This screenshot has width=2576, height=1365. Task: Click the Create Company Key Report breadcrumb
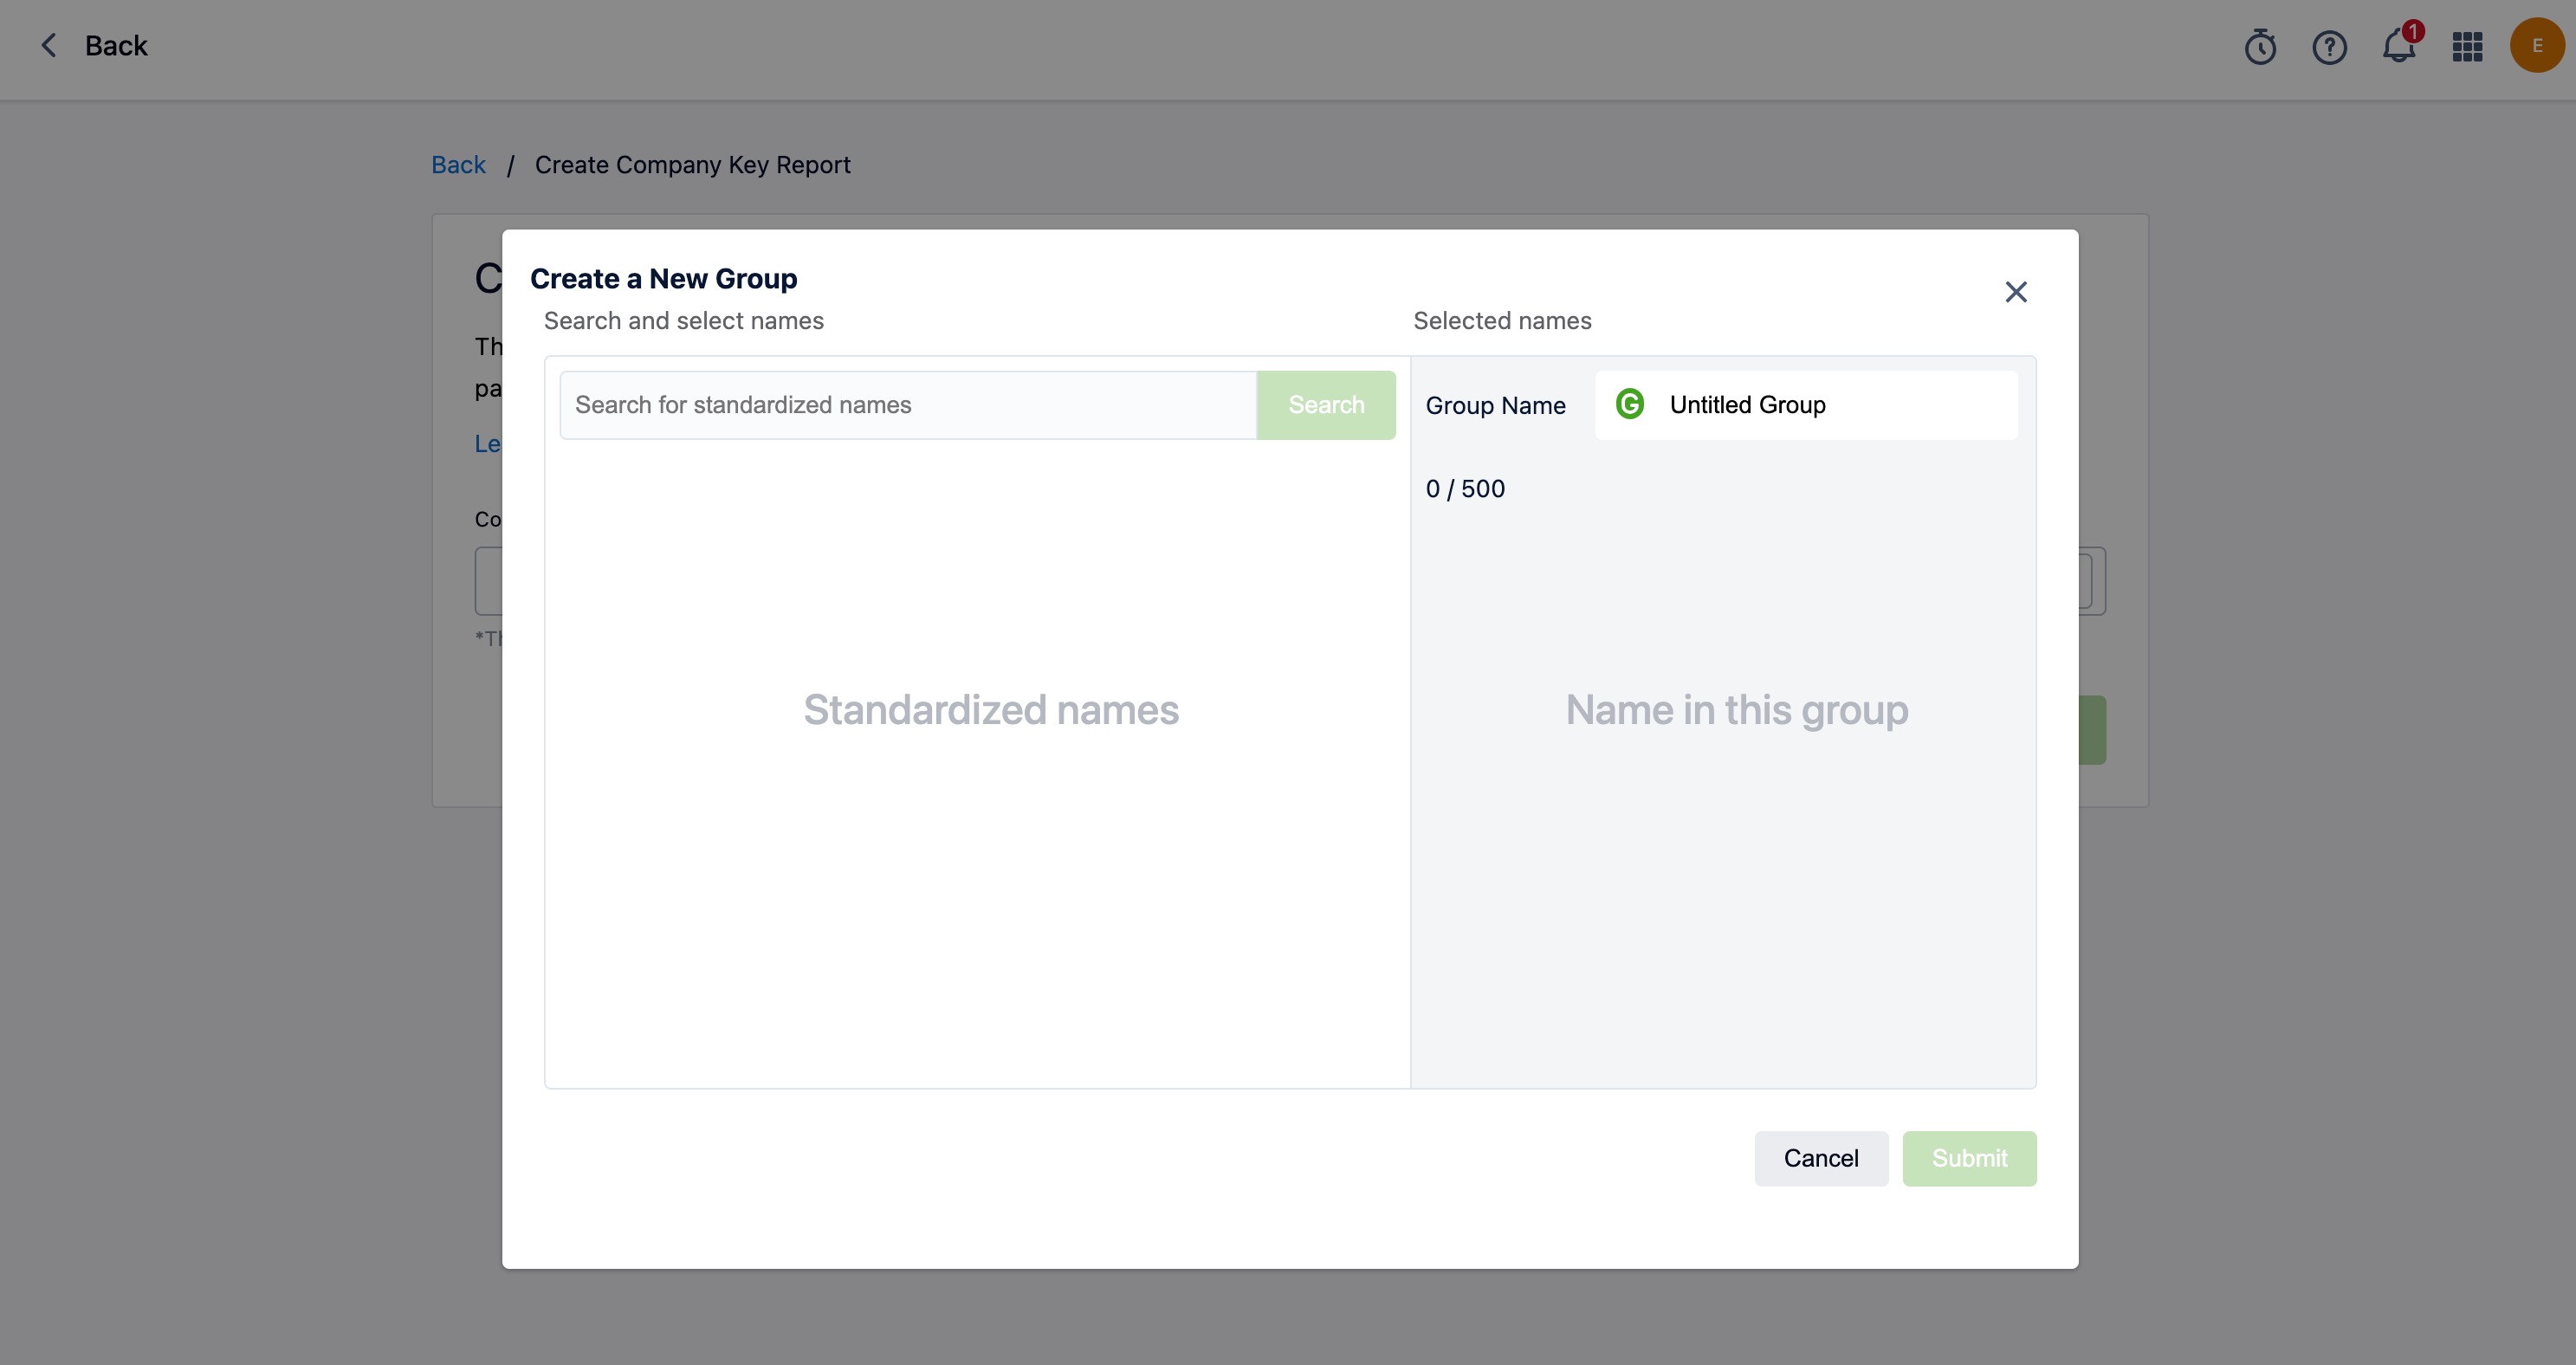(x=692, y=165)
